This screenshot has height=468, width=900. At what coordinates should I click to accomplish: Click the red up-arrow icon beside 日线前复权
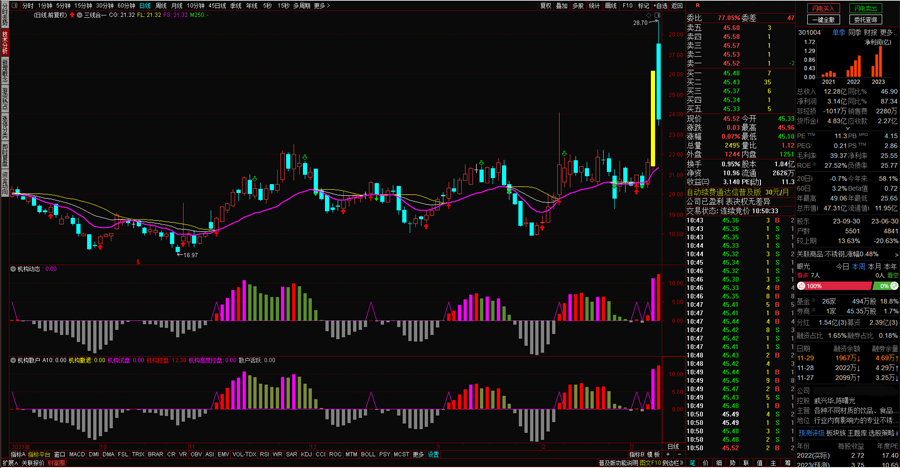point(72,16)
